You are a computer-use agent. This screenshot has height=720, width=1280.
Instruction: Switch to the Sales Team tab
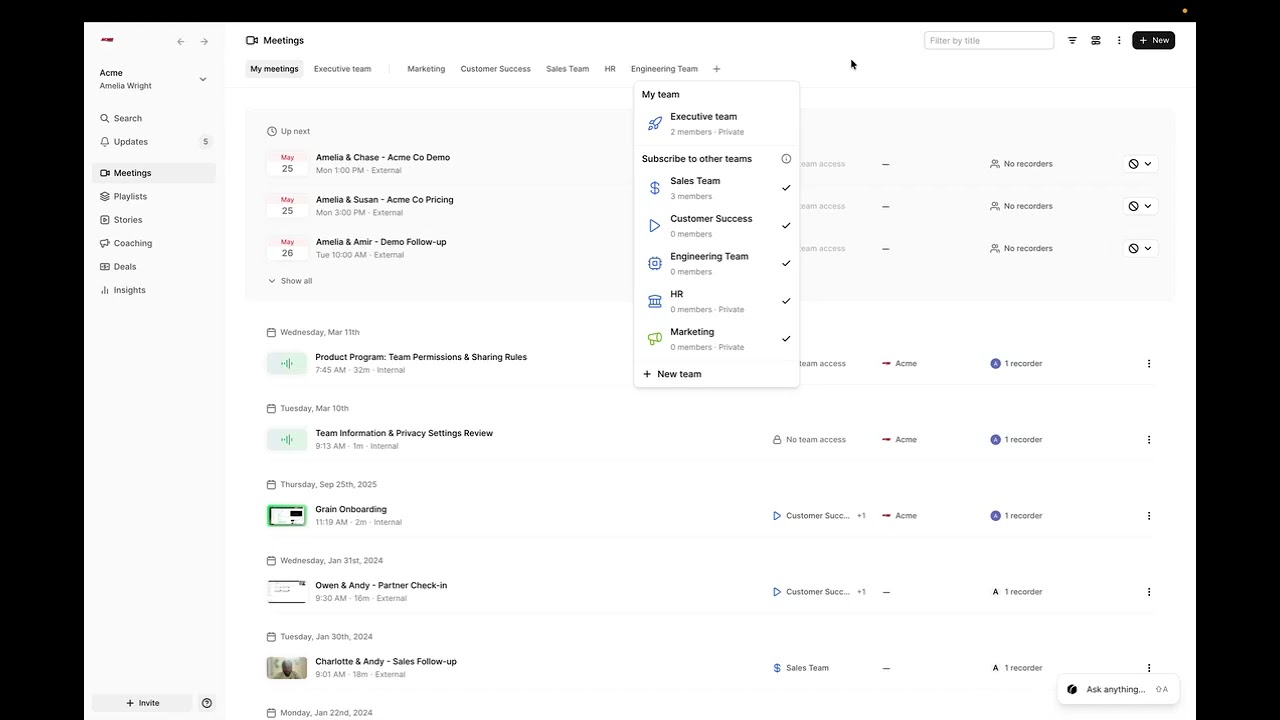coord(567,69)
